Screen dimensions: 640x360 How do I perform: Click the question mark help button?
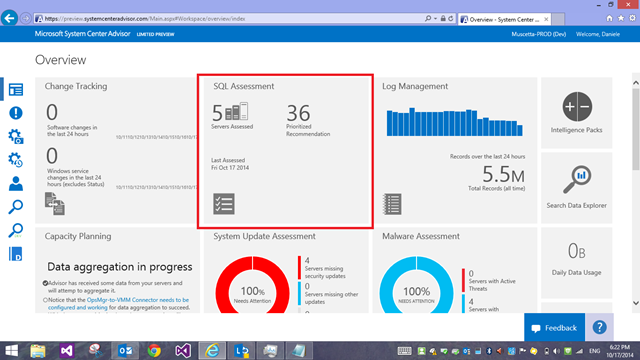coord(599,327)
